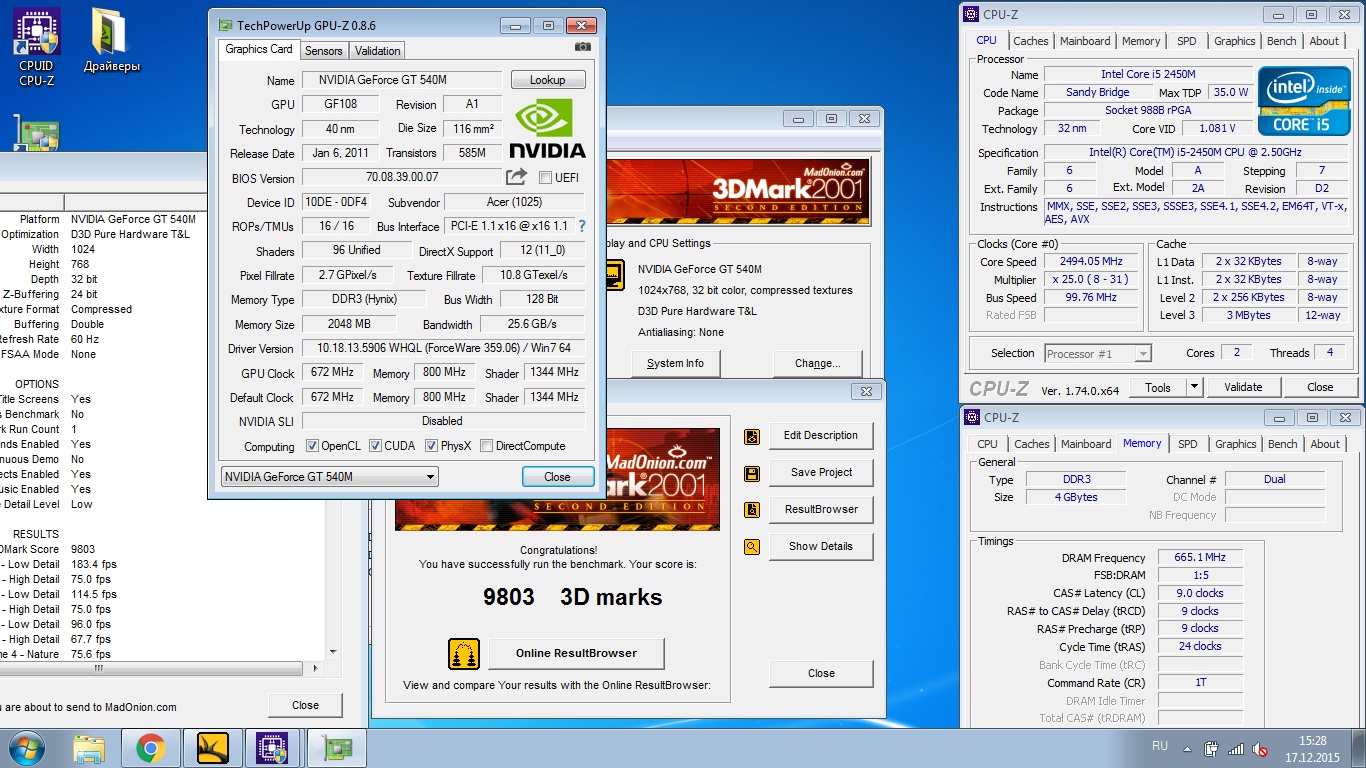Open the Processor #1 selection dropdown
Screen dimensions: 1366x768
[x=1097, y=353]
